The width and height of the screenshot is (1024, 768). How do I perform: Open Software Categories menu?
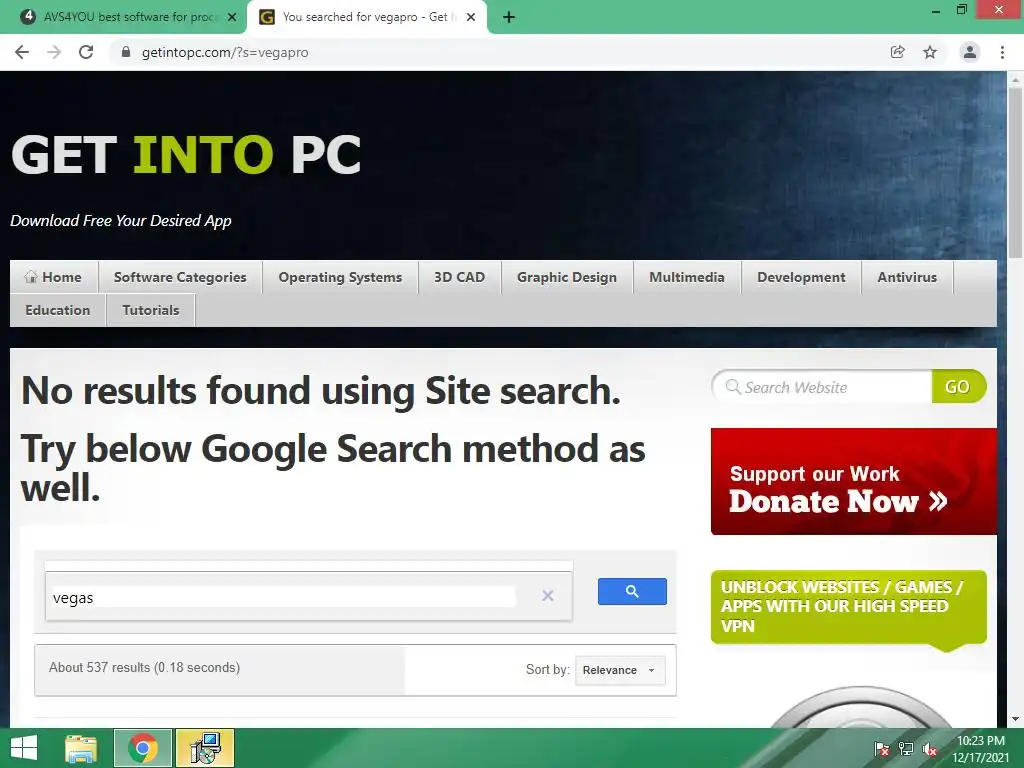pos(180,277)
